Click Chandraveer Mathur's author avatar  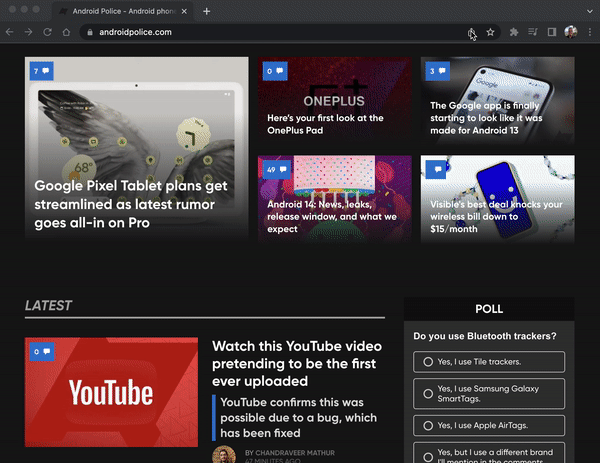click(224, 455)
